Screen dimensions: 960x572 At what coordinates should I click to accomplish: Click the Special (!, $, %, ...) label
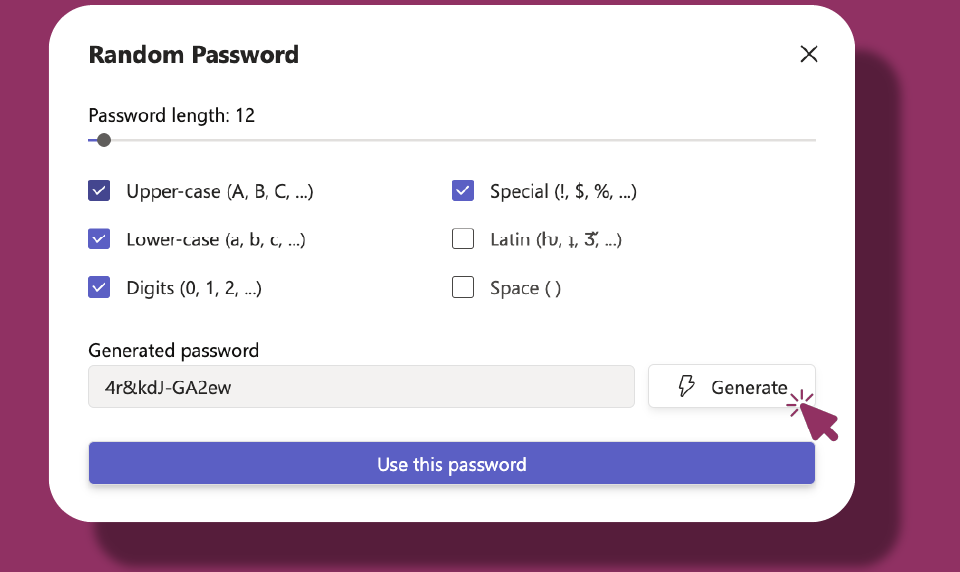(563, 192)
